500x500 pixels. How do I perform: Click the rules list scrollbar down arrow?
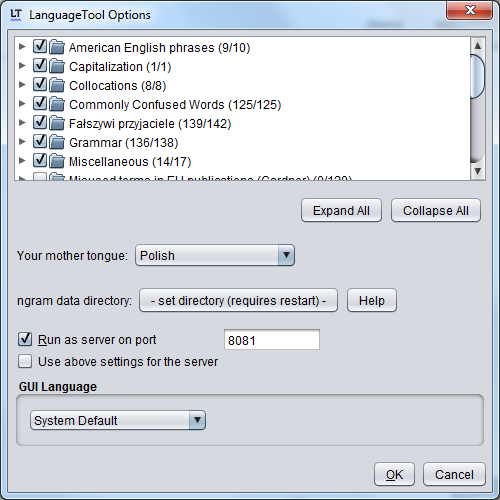[478, 171]
